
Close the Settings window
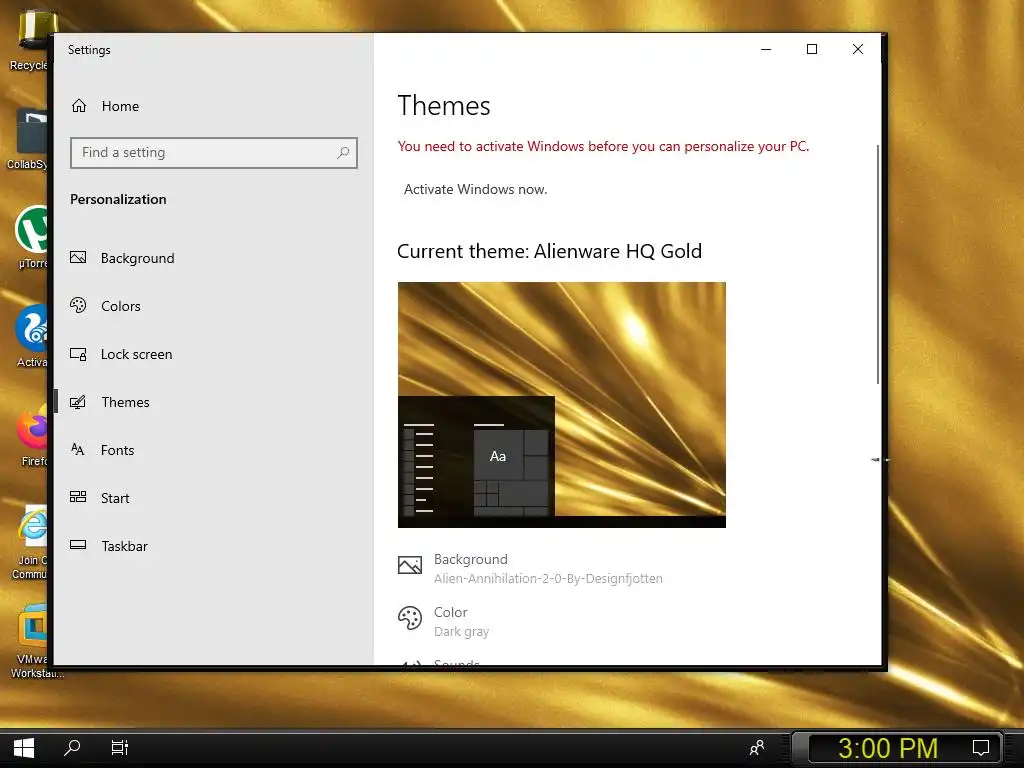coord(857,49)
